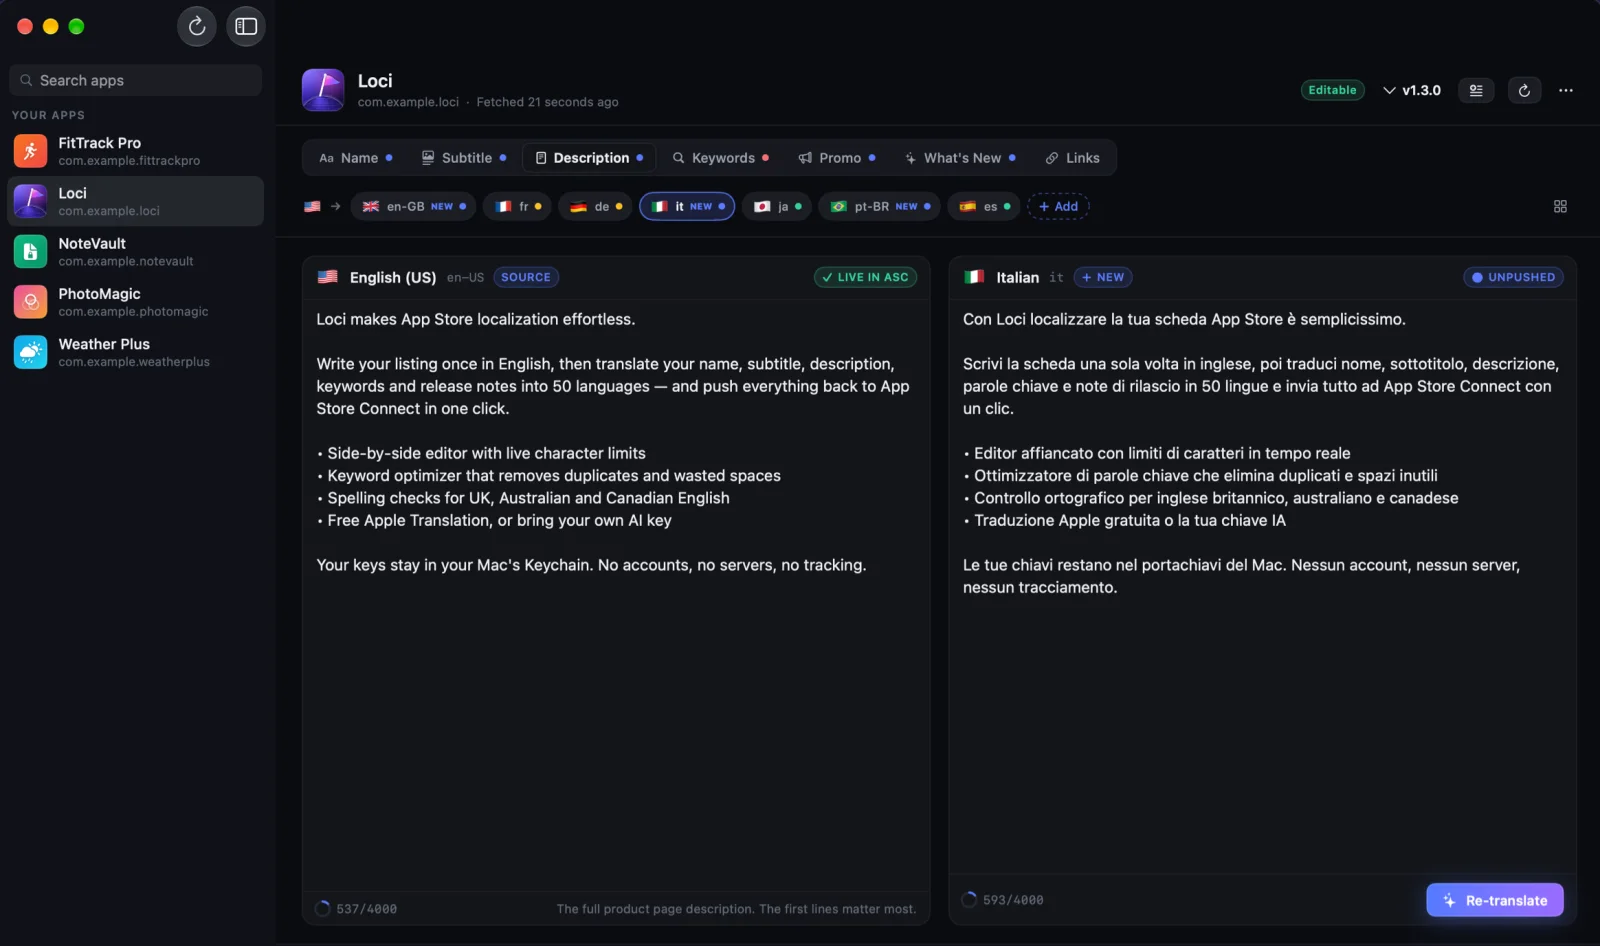Viewport: 1600px width, 946px height.
Task: Open the Links tab
Action: pos(1073,158)
